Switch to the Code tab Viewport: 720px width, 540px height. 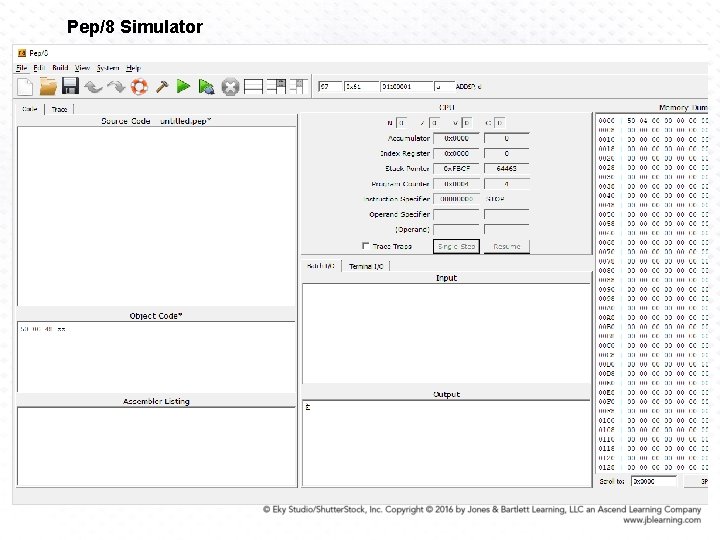pos(30,109)
